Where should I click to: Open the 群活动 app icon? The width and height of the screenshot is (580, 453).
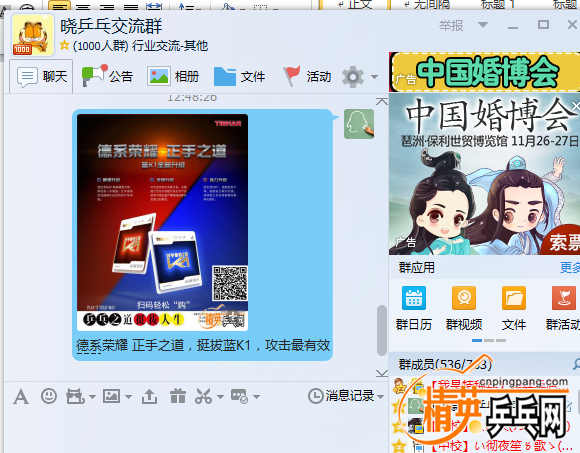563,308
